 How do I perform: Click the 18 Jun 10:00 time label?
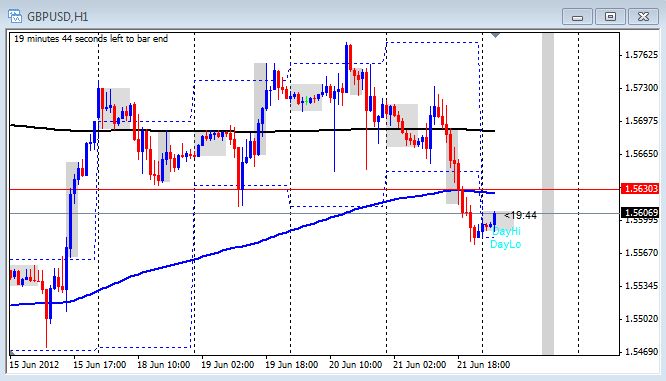click(x=164, y=365)
